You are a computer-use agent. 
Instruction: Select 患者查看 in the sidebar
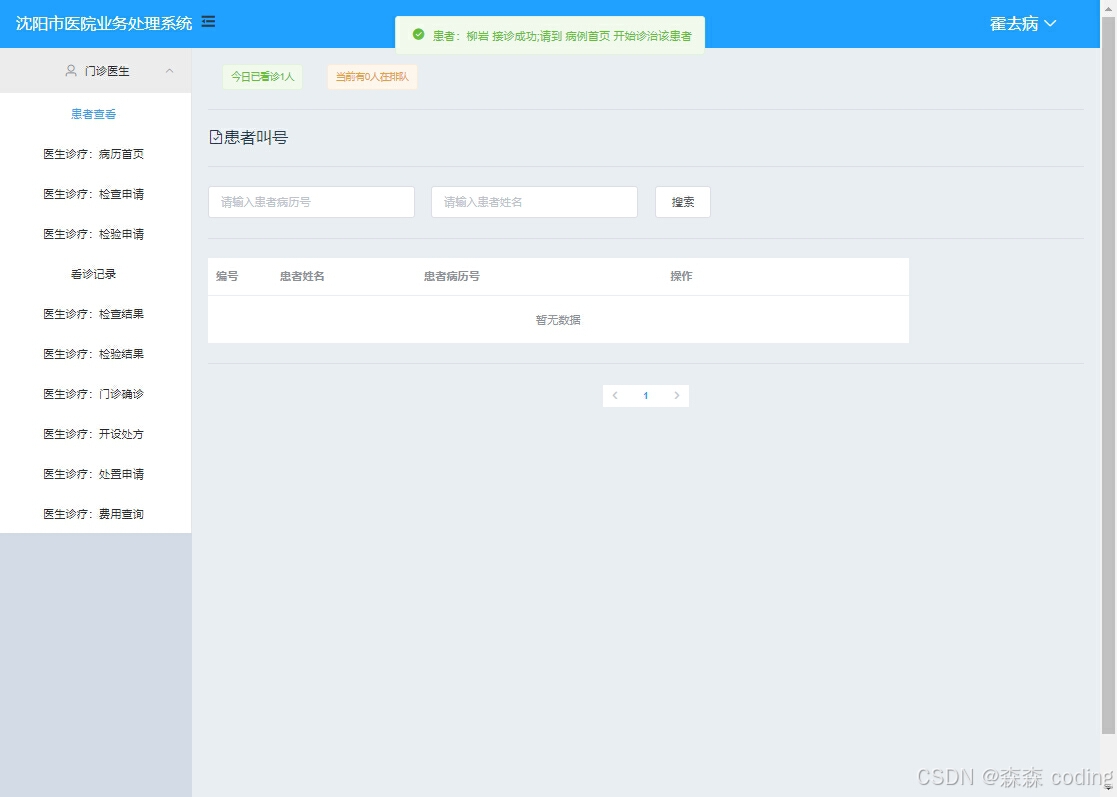point(93,114)
